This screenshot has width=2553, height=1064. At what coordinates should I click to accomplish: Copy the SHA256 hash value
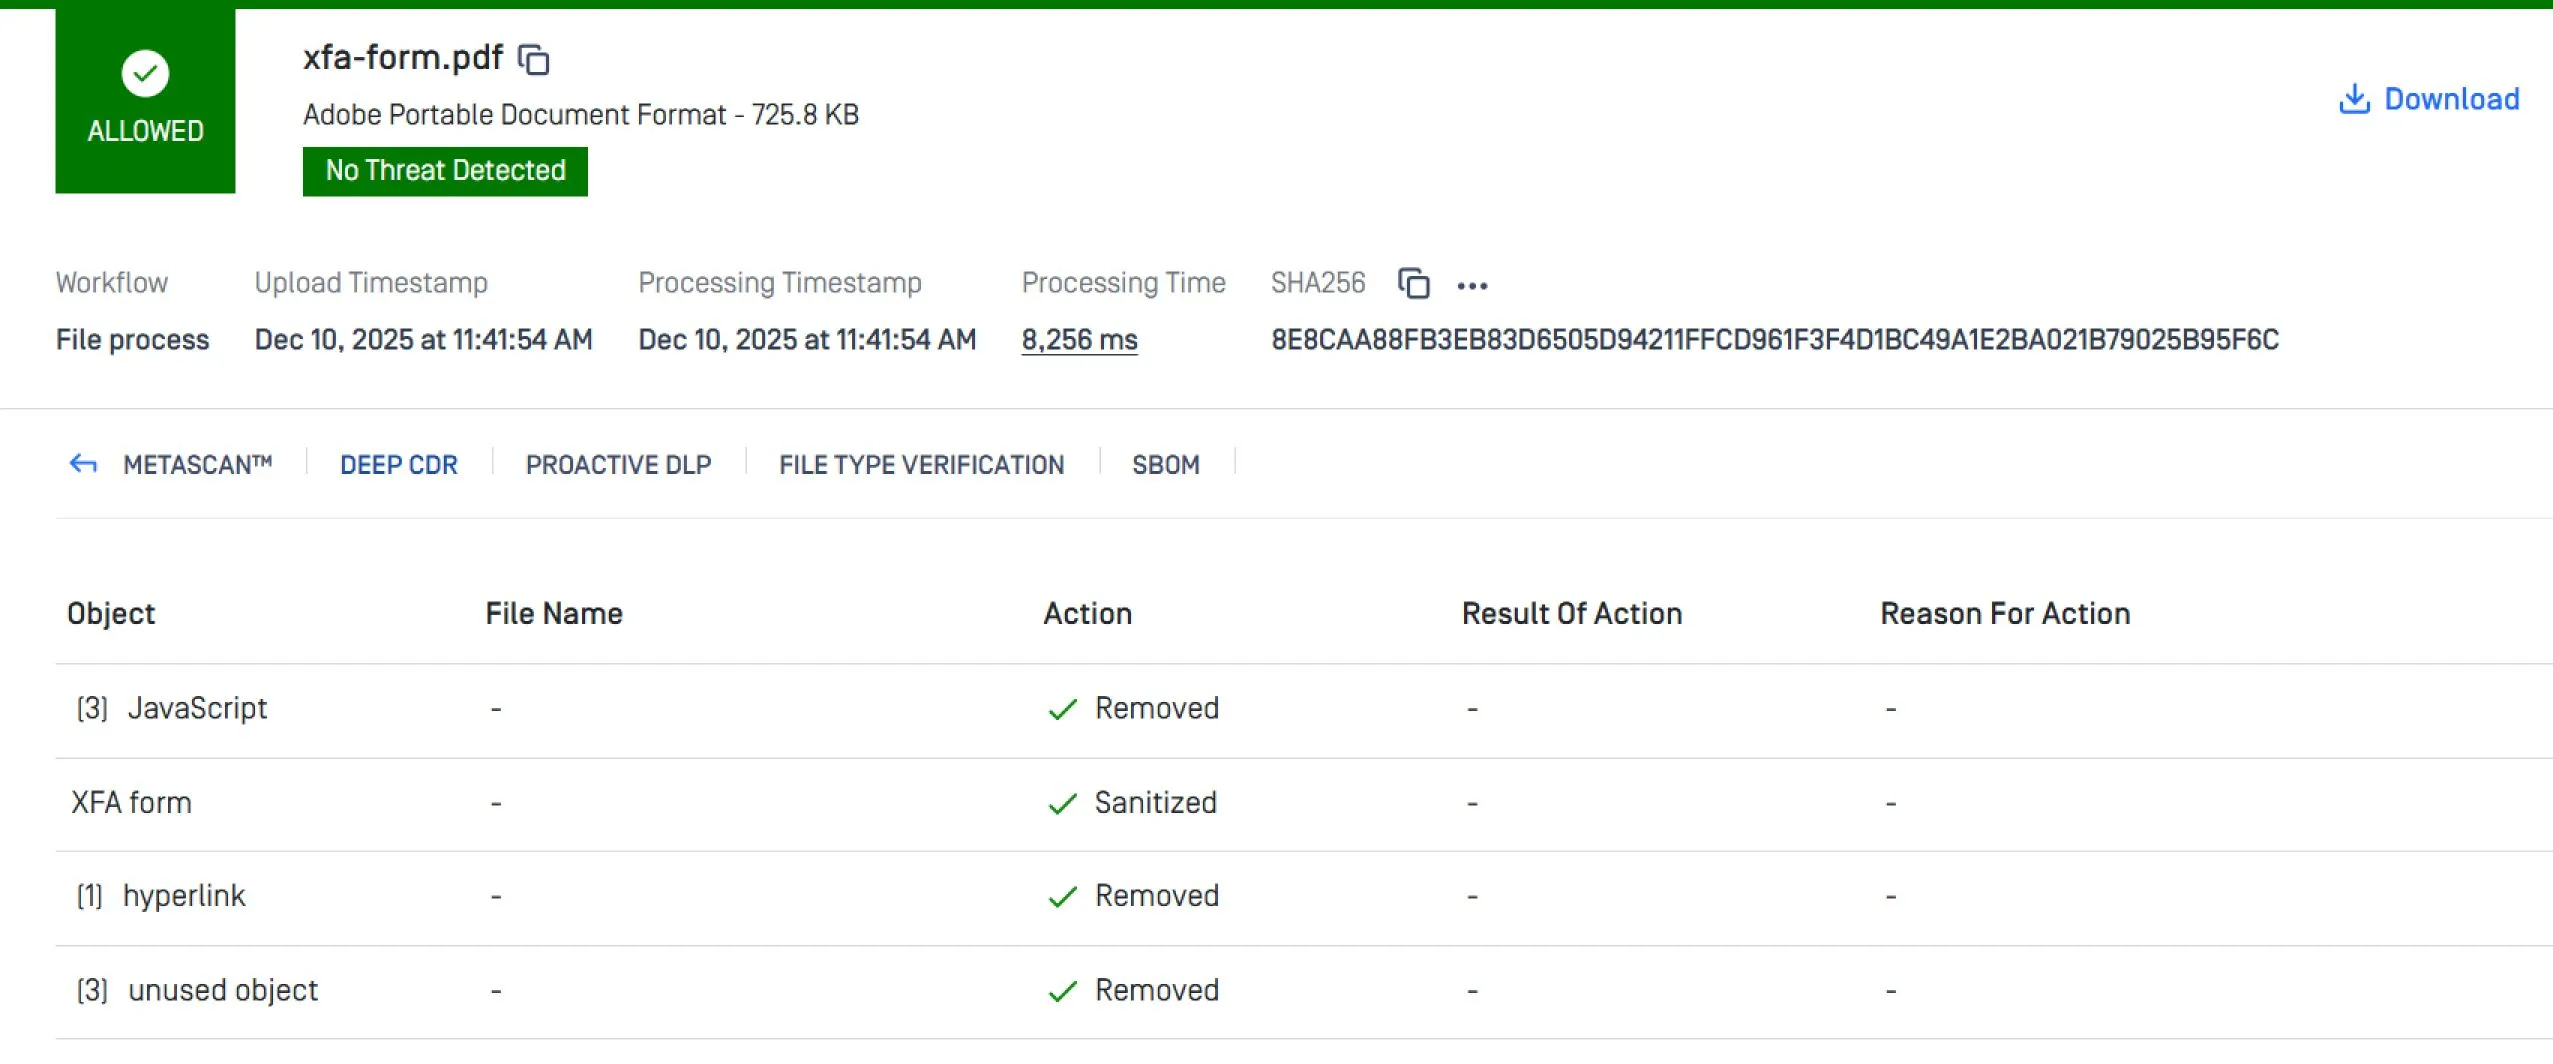coord(1413,284)
